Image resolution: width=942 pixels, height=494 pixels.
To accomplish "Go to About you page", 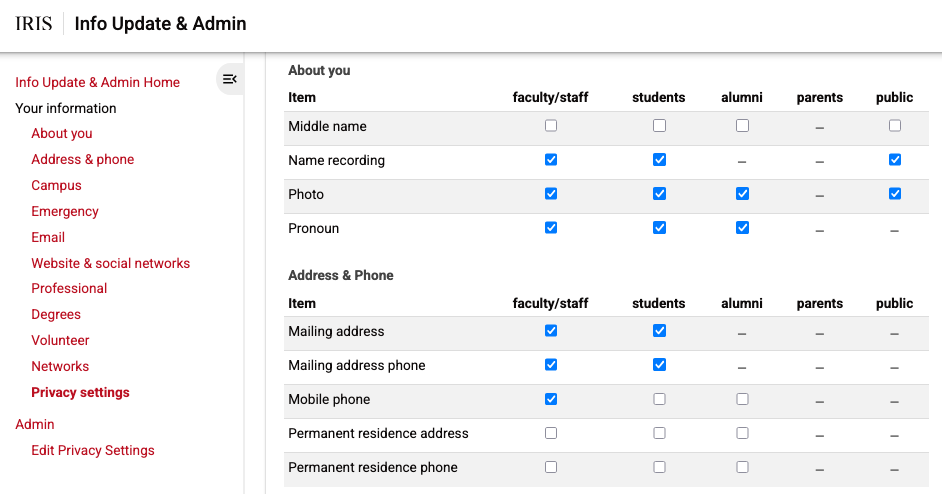I will point(62,133).
